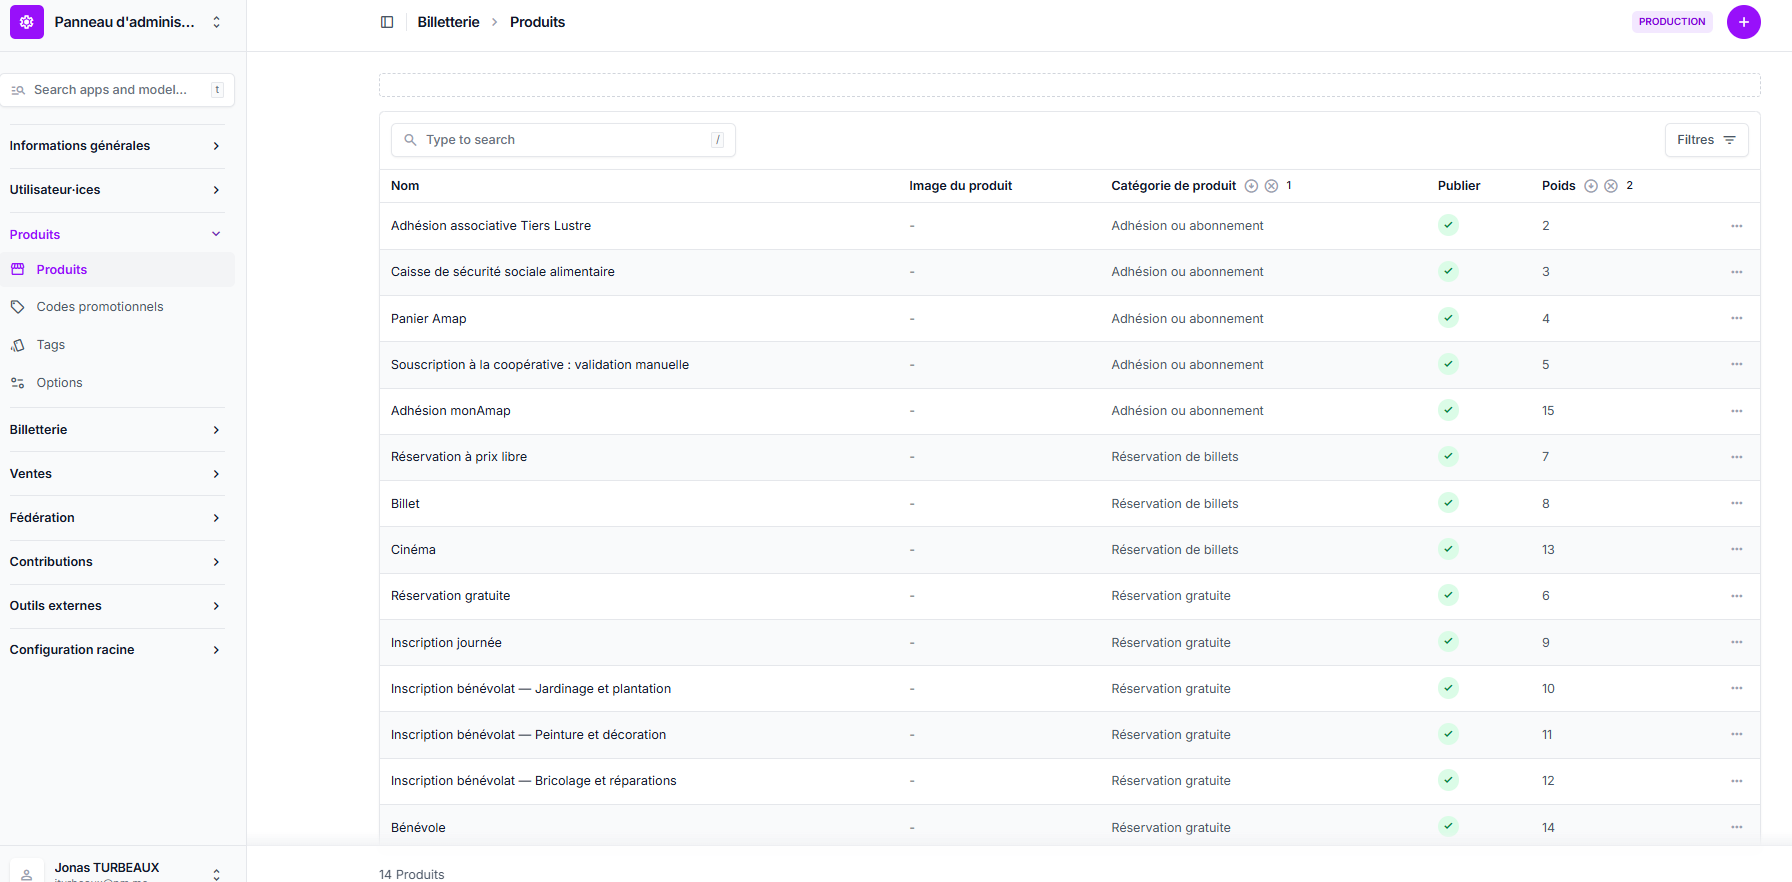The image size is (1792, 882).
Task: Open row actions menu for Panier Amap
Action: pyautogui.click(x=1736, y=318)
